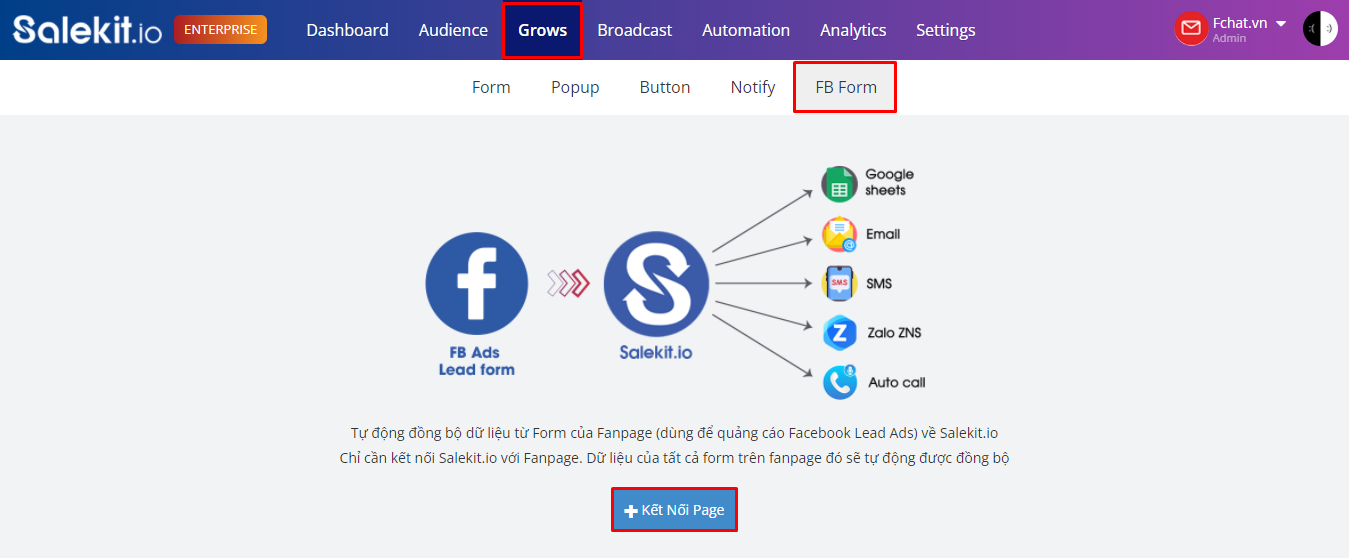Viewport: 1349px width, 558px height.
Task: Click the Zalo ZNS icon
Action: click(x=839, y=332)
